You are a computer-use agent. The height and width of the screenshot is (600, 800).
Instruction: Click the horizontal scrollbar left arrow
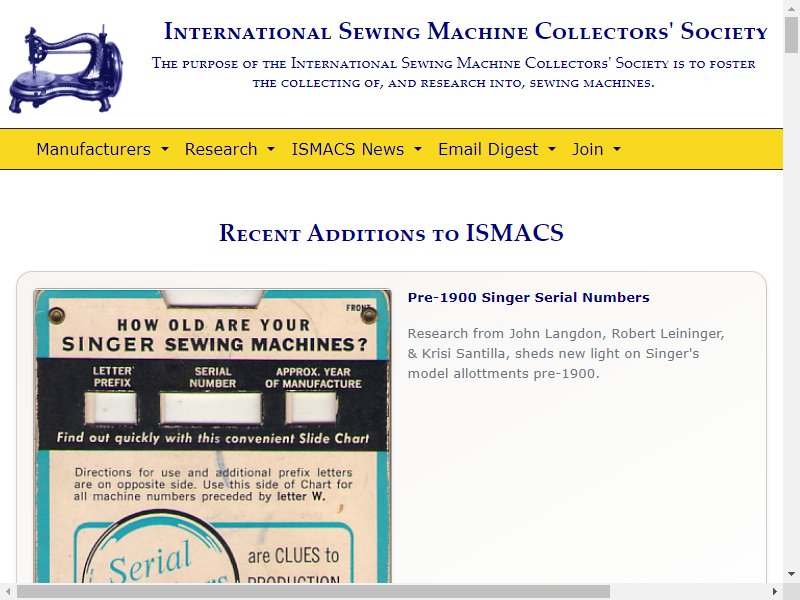(x=8, y=592)
